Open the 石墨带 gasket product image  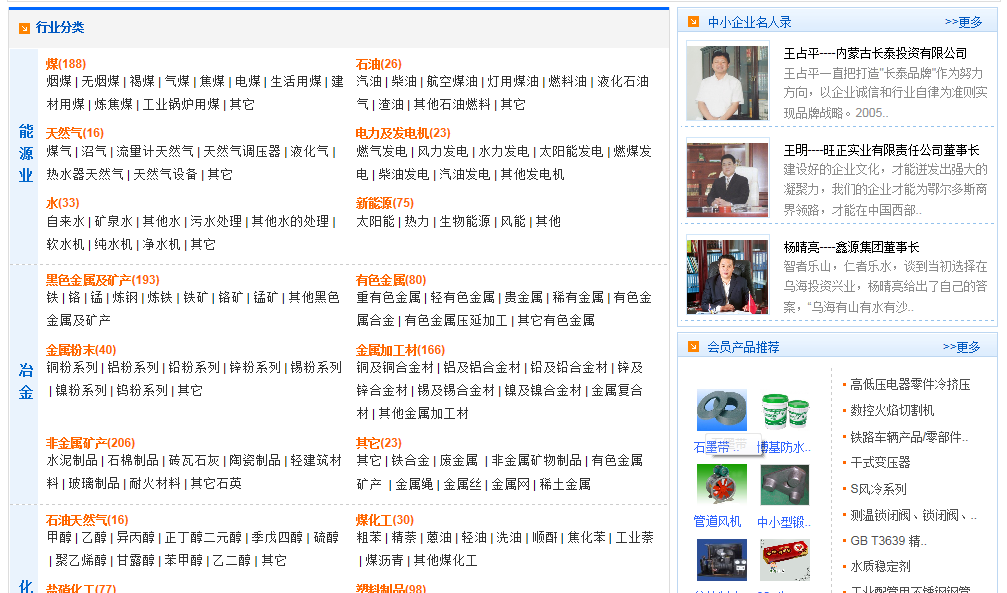pyautogui.click(x=721, y=410)
